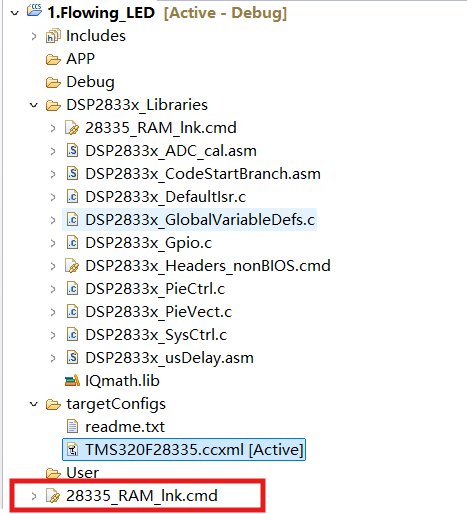Select the TMS320F28335.ccxml [Active] file name
The width and height of the screenshot is (467, 514).
(194, 450)
